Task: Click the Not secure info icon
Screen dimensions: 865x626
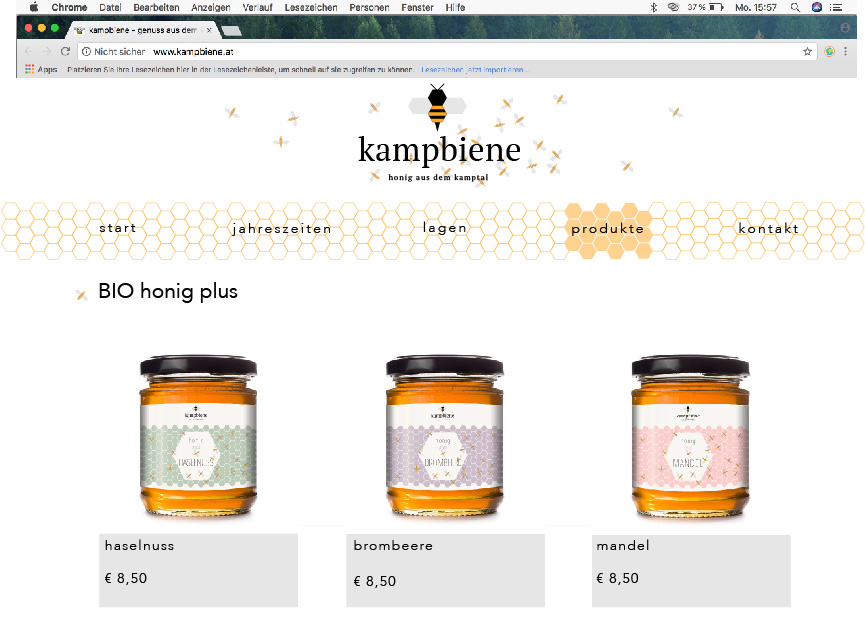Action: (x=86, y=51)
